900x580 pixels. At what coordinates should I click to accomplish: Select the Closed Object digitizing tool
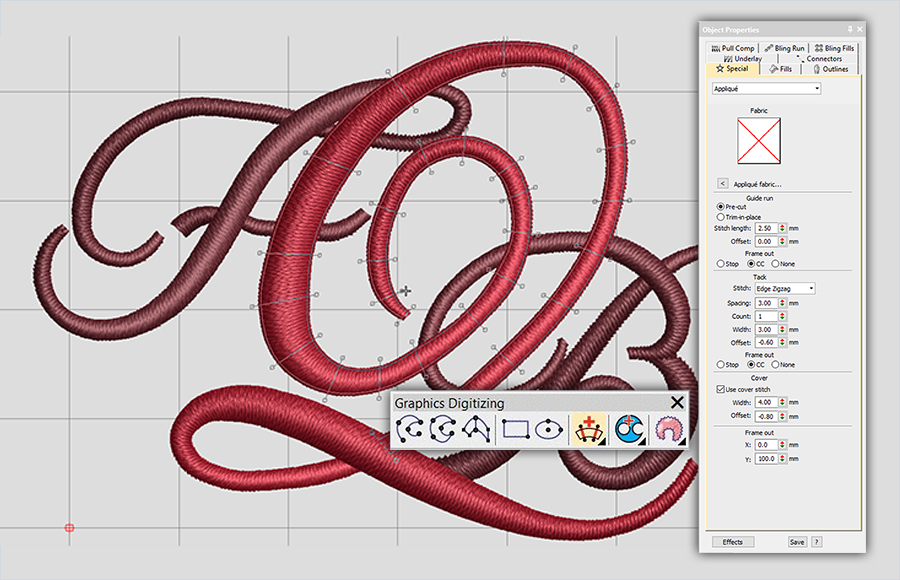441,430
